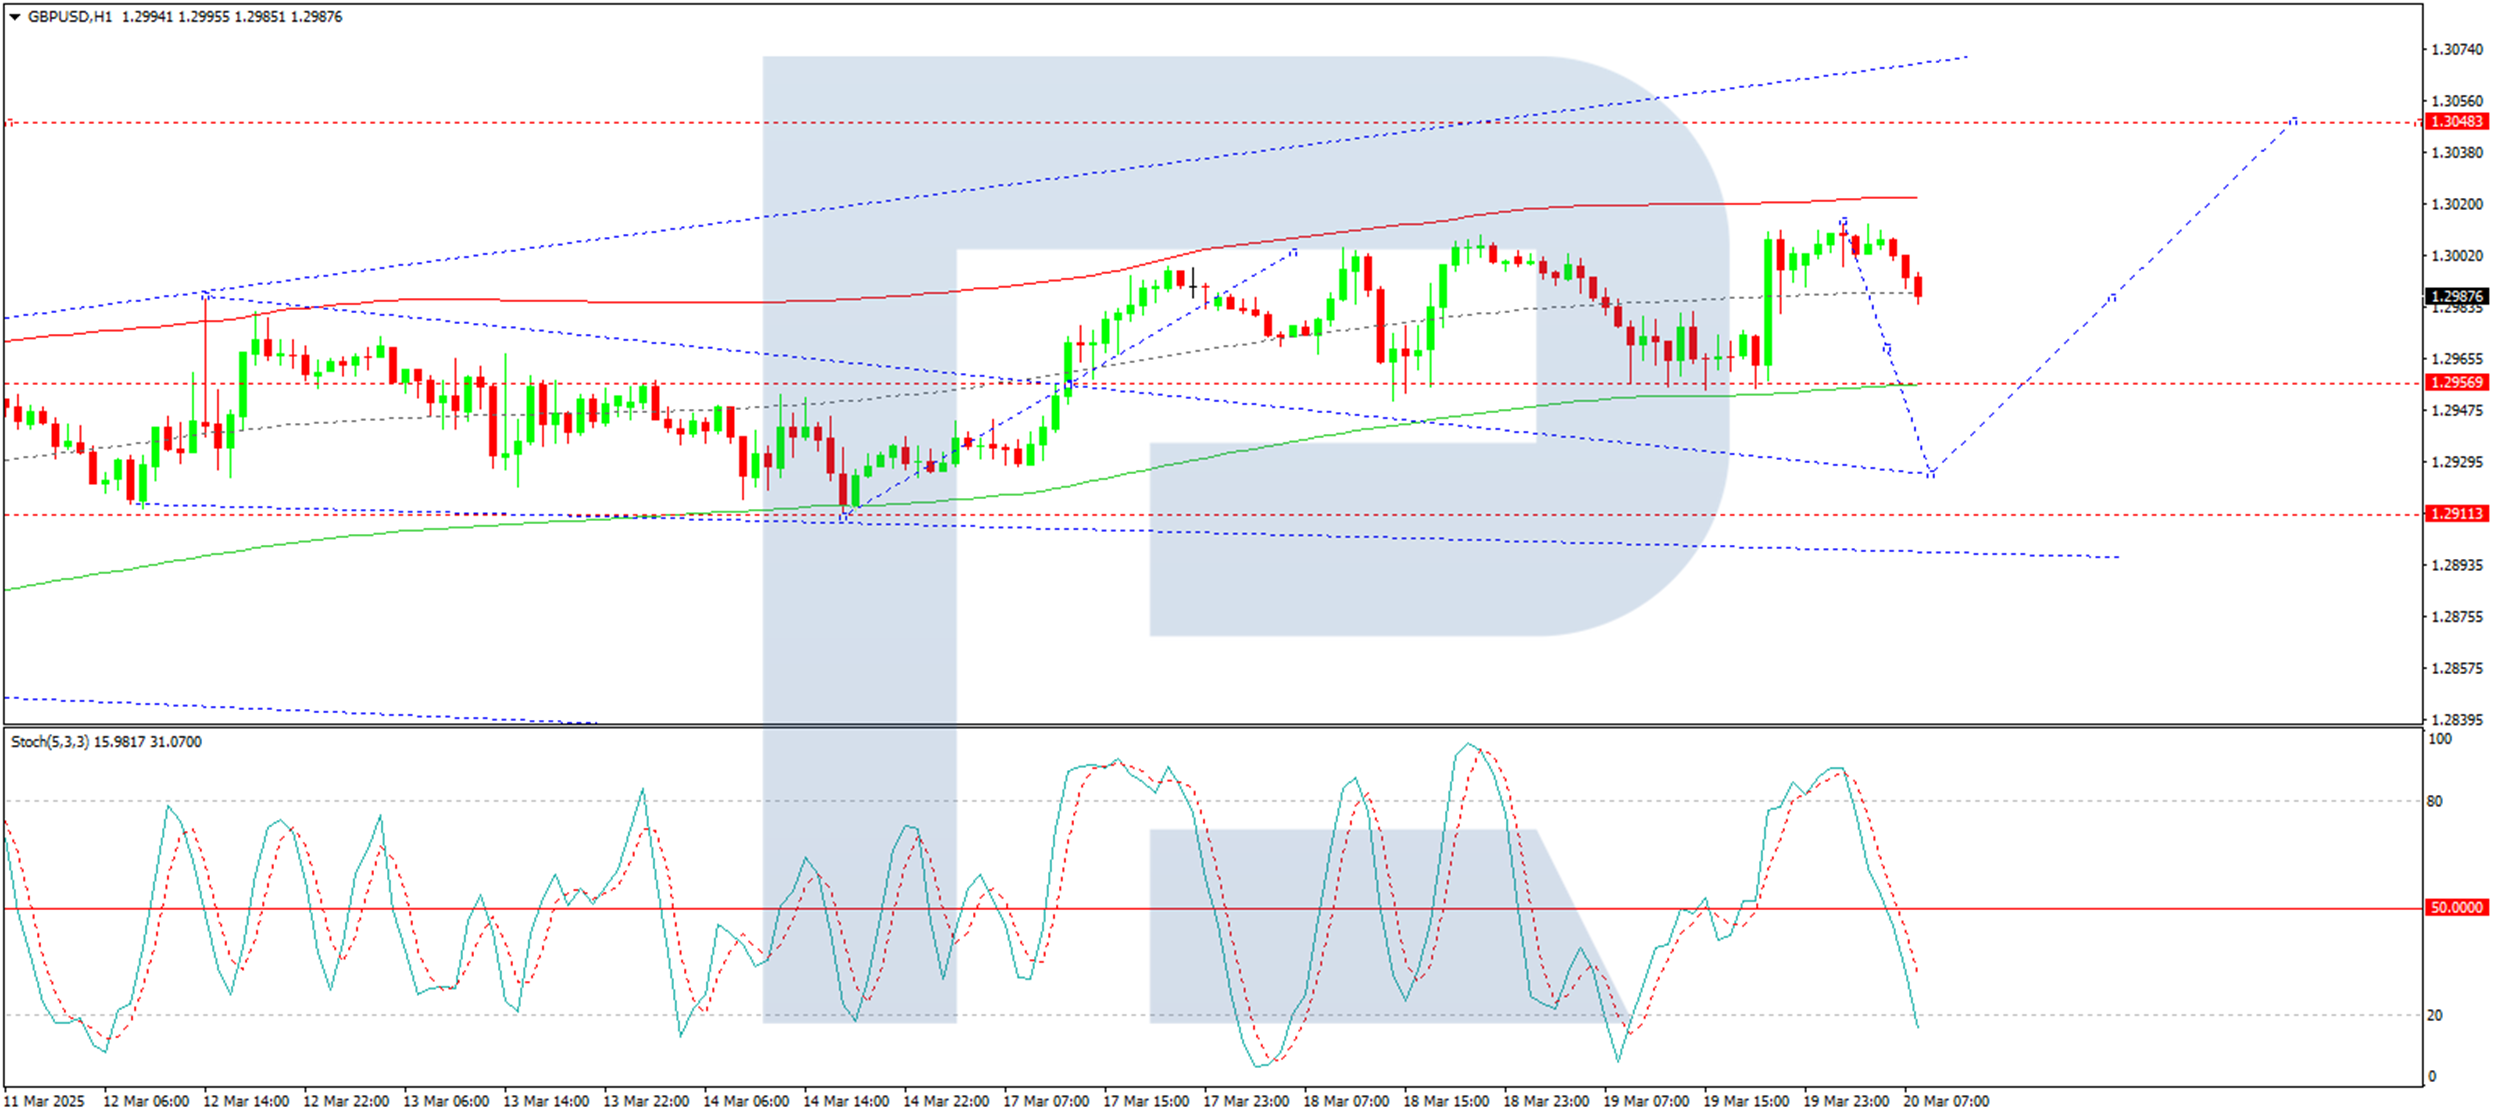Click the 20 Mar 07:00 time label
This screenshot has height=1119, width=2494.
1946,1101
